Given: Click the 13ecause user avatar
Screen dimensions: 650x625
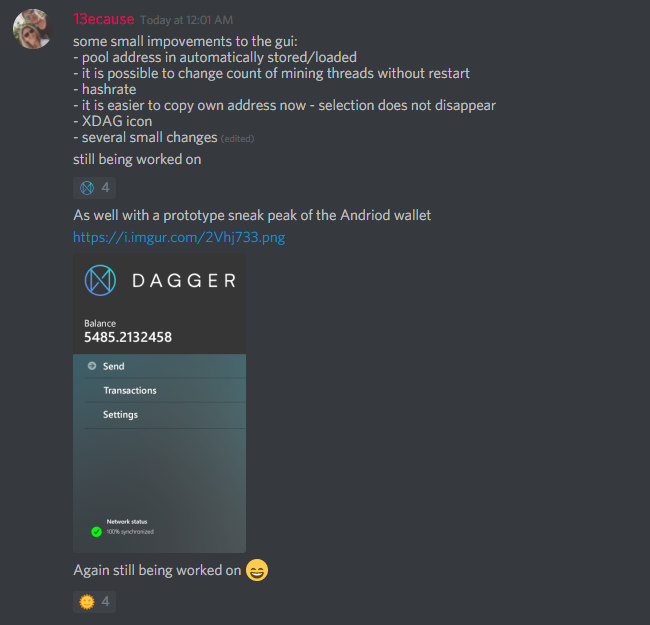Looking at the screenshot, I should (32, 29).
